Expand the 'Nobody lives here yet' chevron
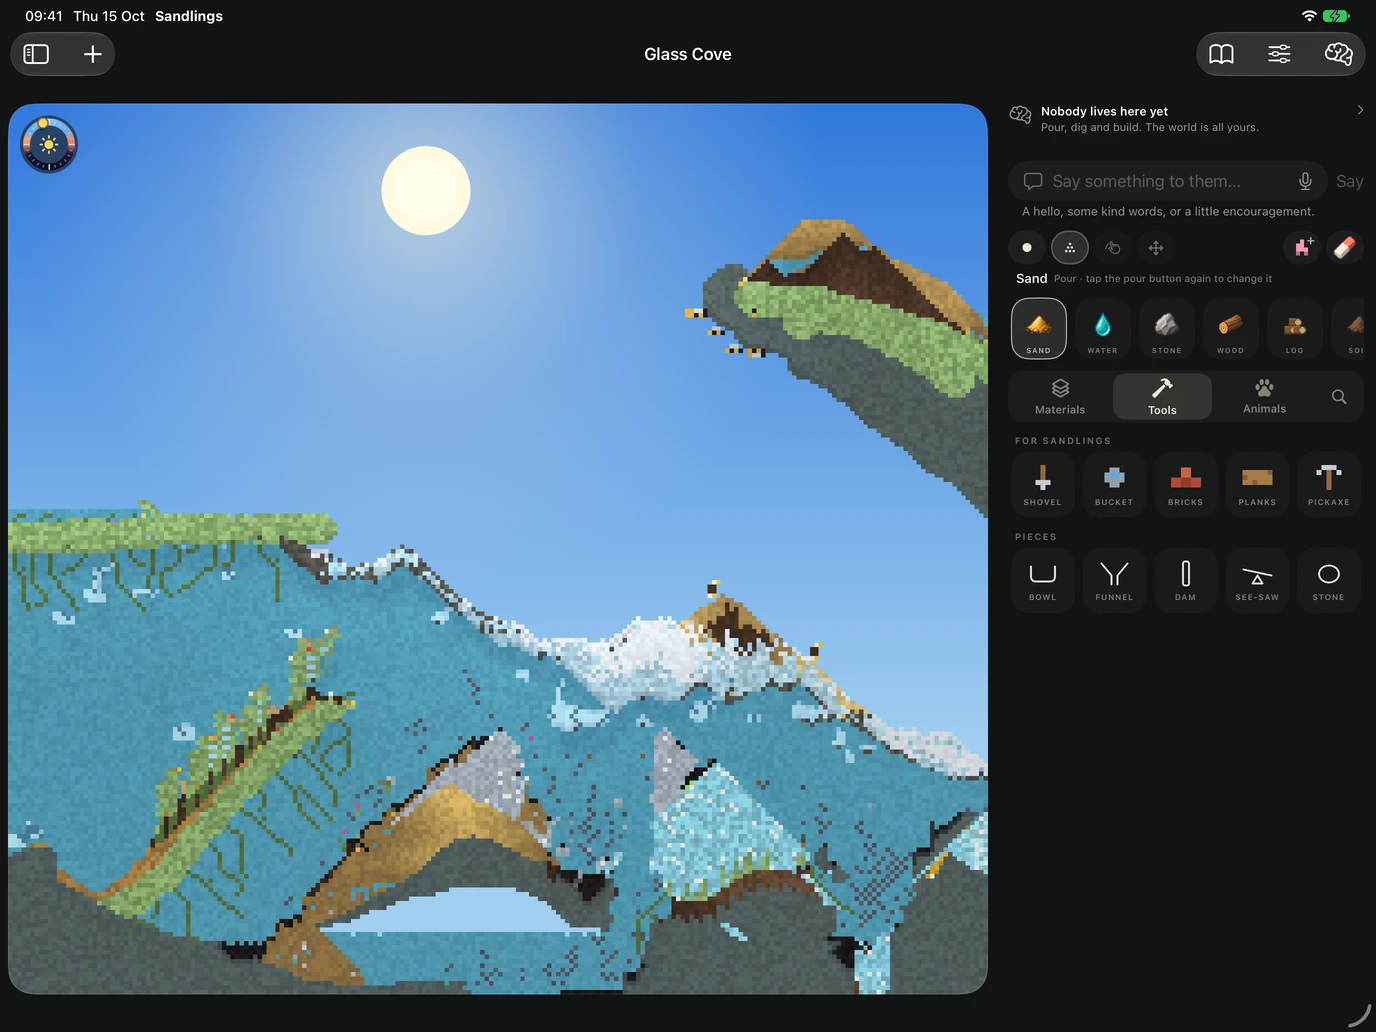The image size is (1376, 1032). point(1360,110)
